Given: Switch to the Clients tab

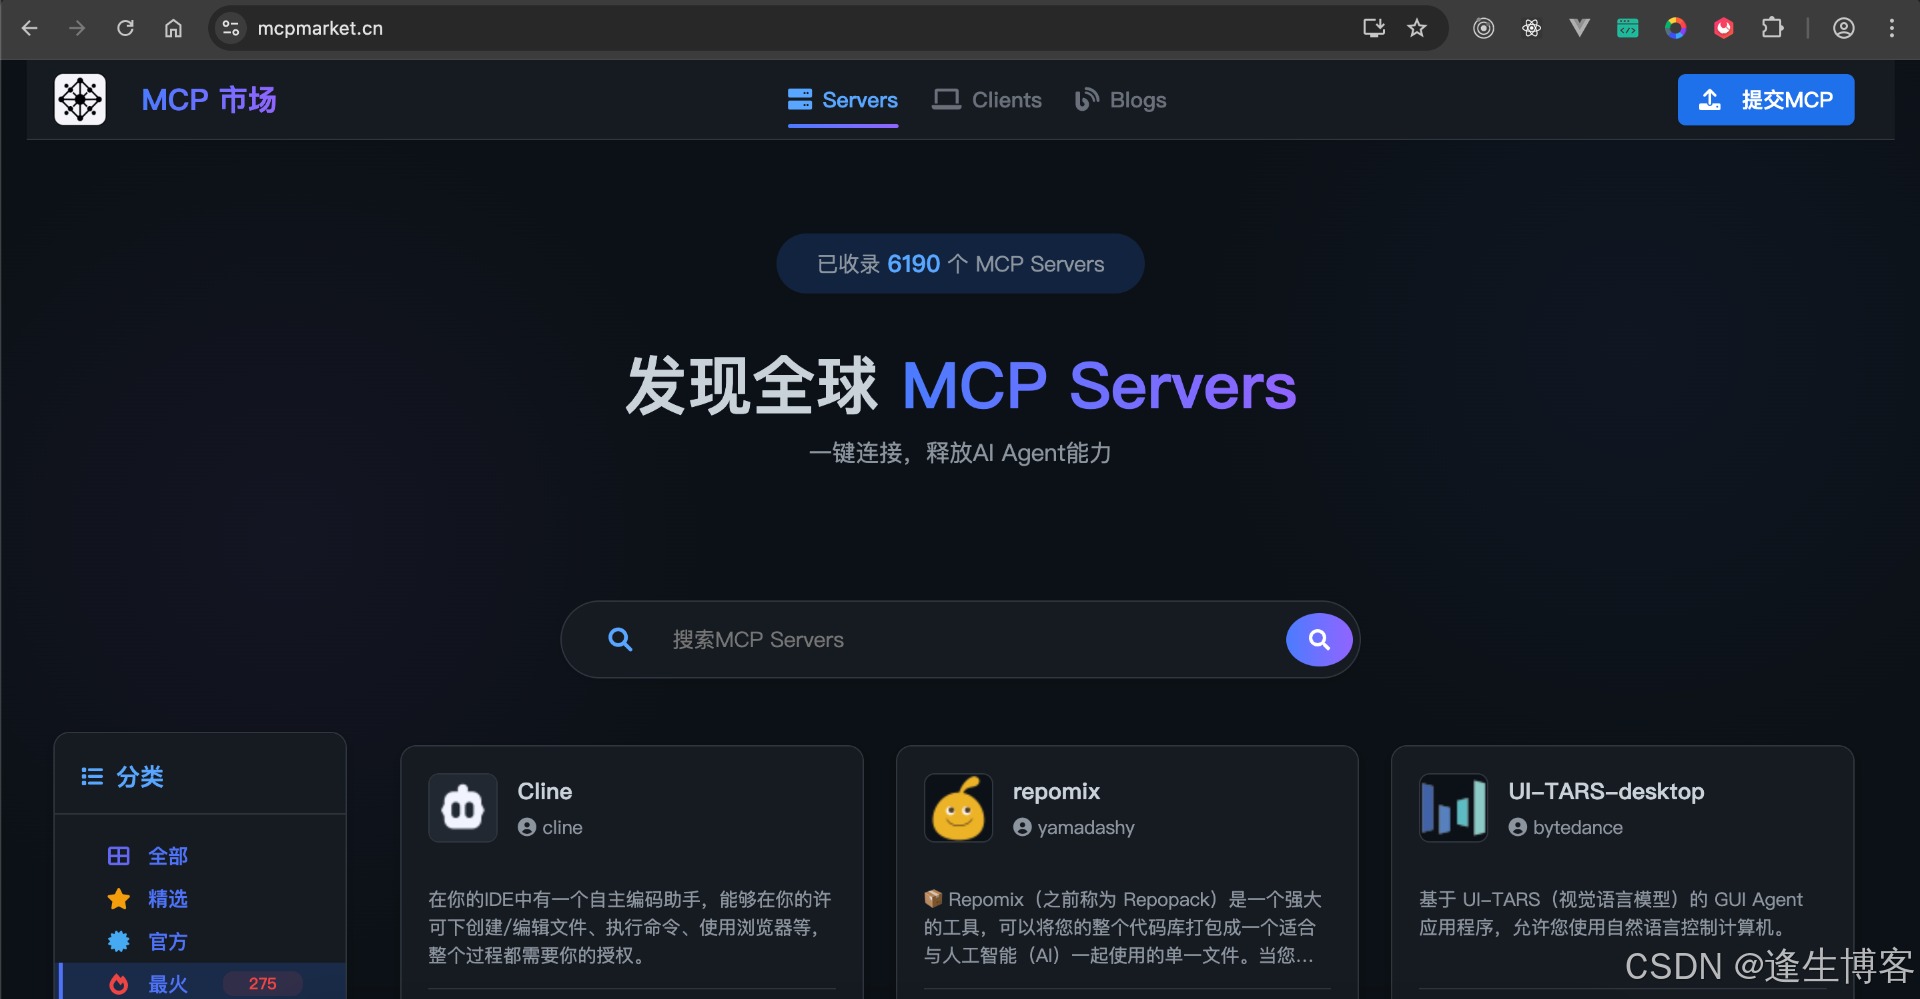Looking at the screenshot, I should (987, 99).
